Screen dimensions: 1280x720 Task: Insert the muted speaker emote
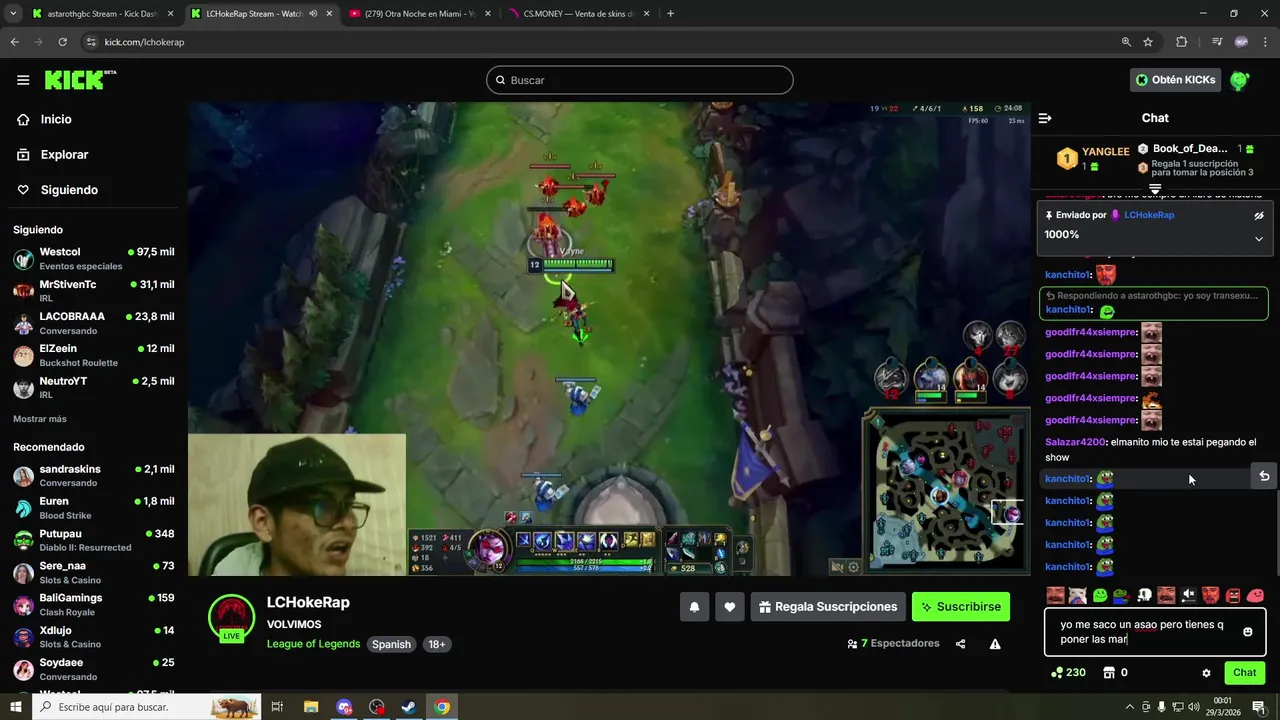coord(1188,596)
